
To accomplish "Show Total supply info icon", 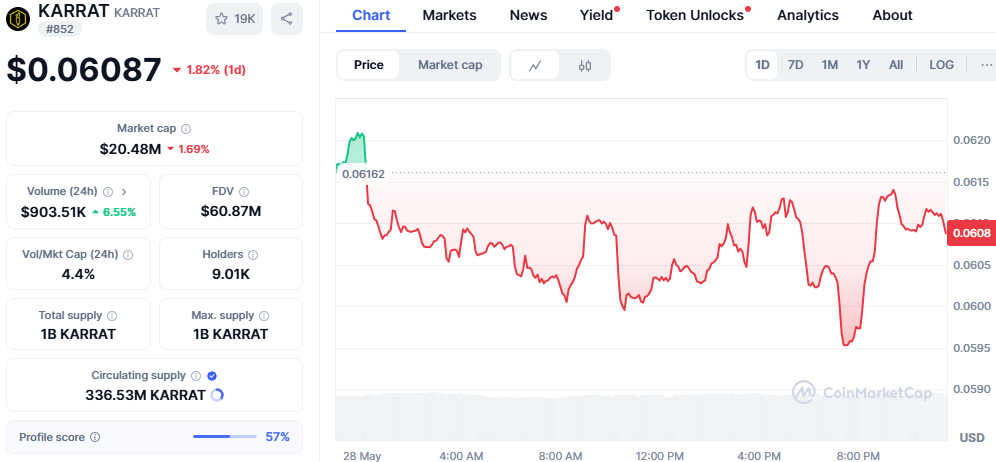I will coord(112,316).
